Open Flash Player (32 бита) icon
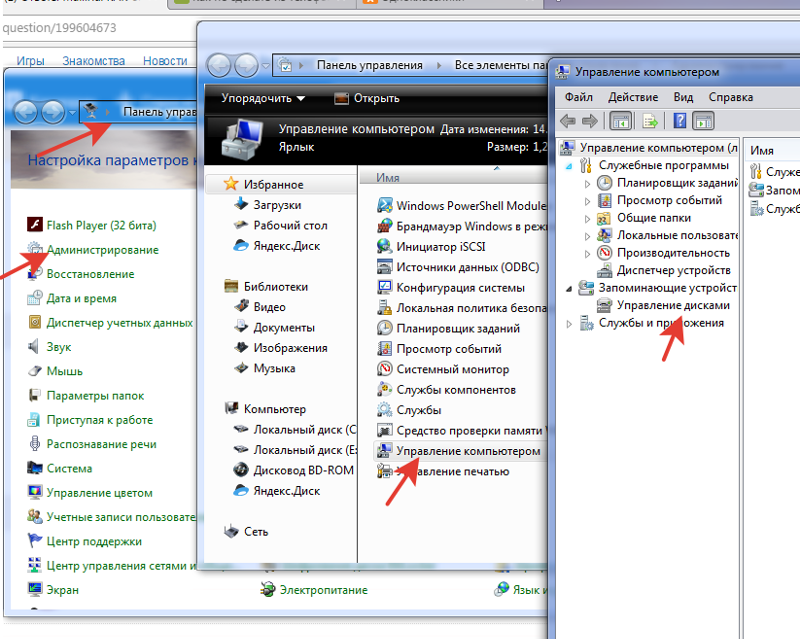The width and height of the screenshot is (800, 639). (35, 225)
